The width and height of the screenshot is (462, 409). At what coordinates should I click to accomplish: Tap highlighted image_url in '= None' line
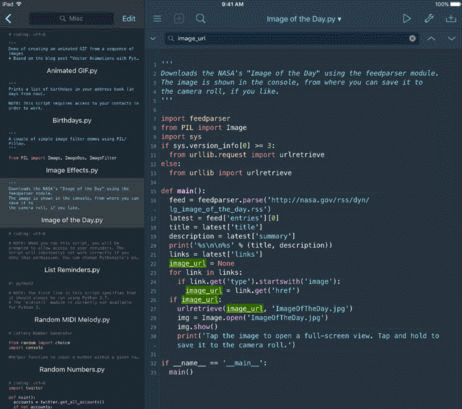(x=188, y=263)
